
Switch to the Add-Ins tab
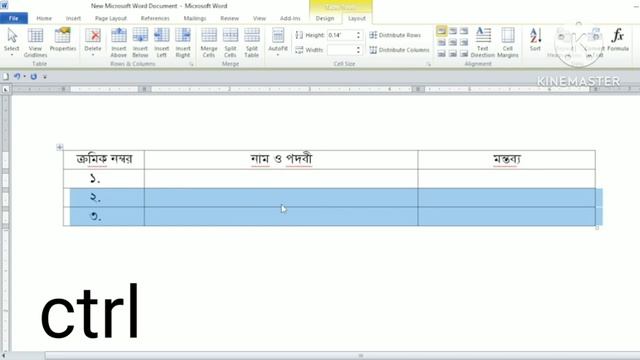[290, 18]
